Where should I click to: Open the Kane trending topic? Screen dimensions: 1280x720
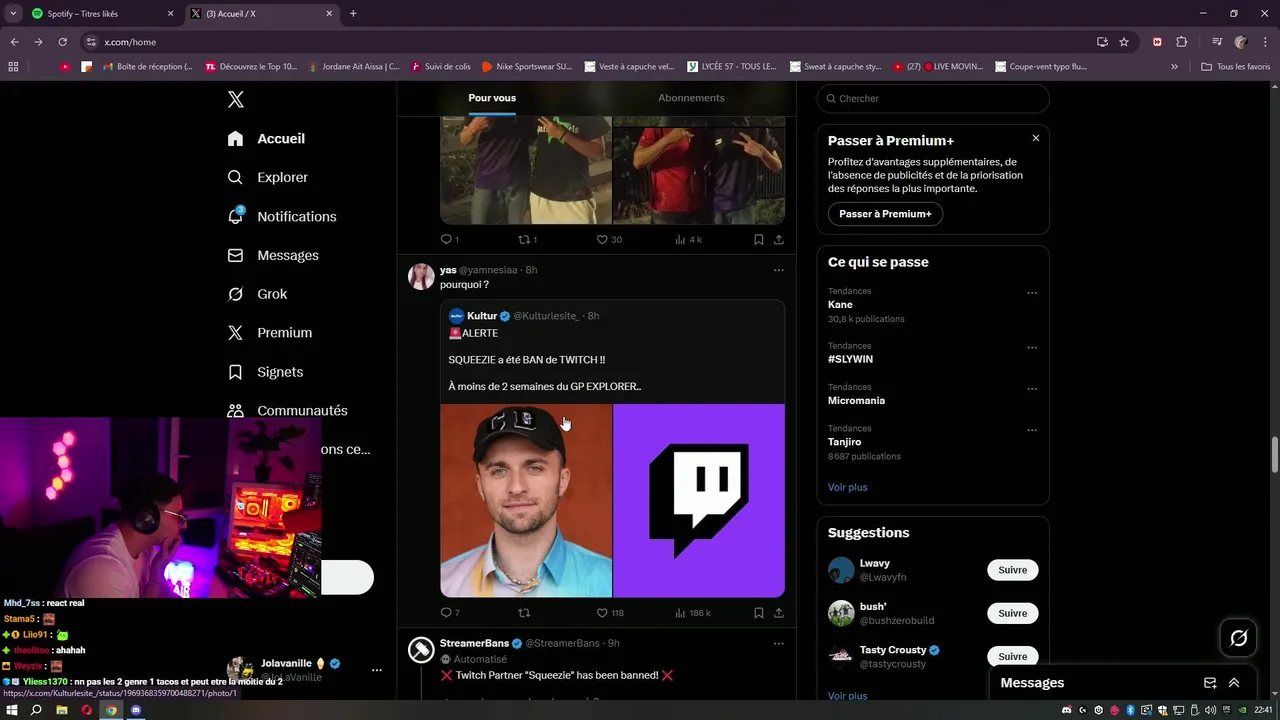tap(840, 305)
